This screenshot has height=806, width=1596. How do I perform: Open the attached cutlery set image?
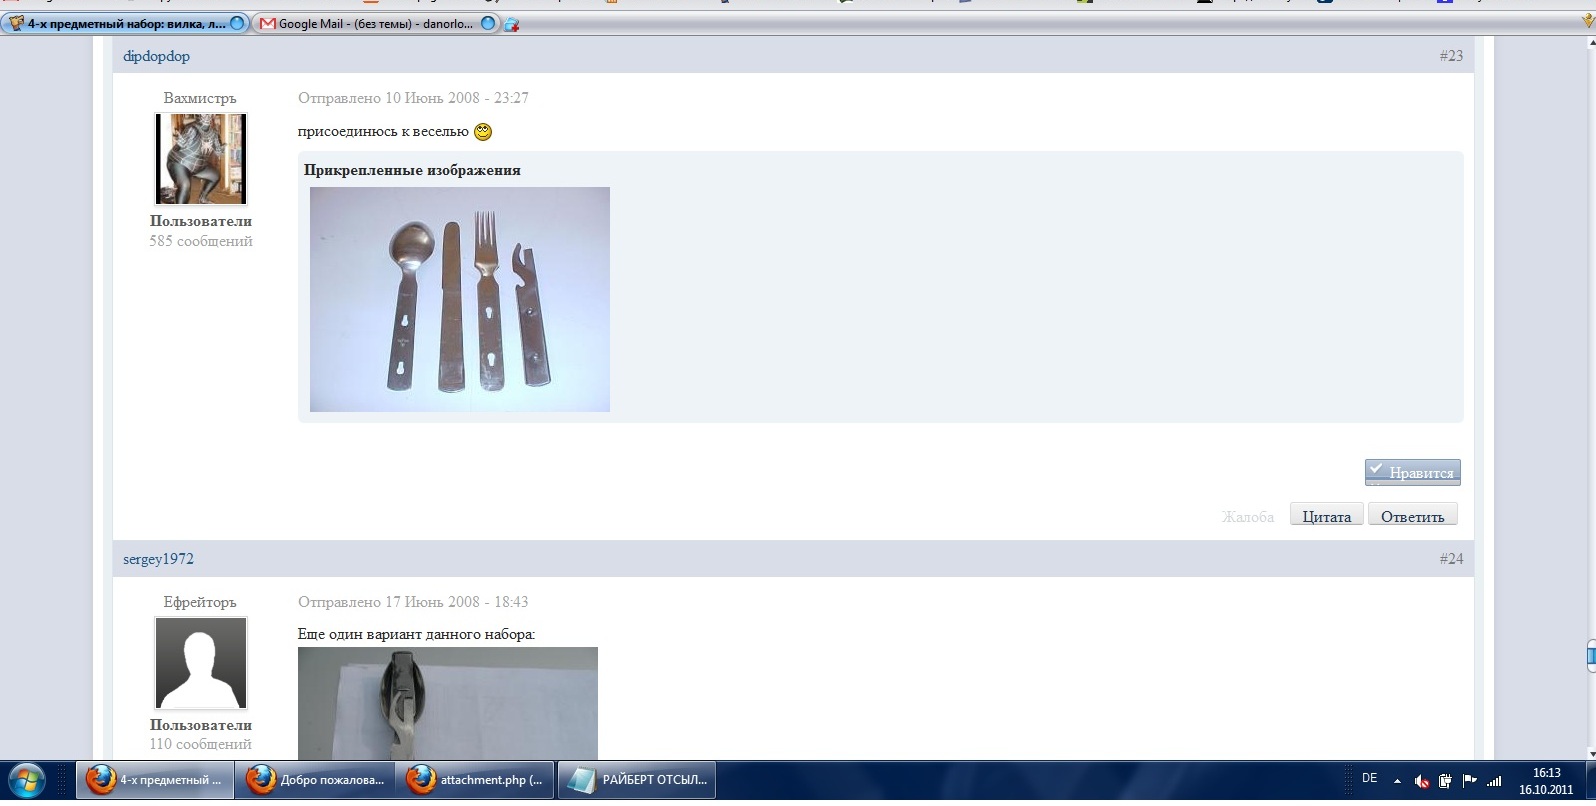click(x=460, y=299)
